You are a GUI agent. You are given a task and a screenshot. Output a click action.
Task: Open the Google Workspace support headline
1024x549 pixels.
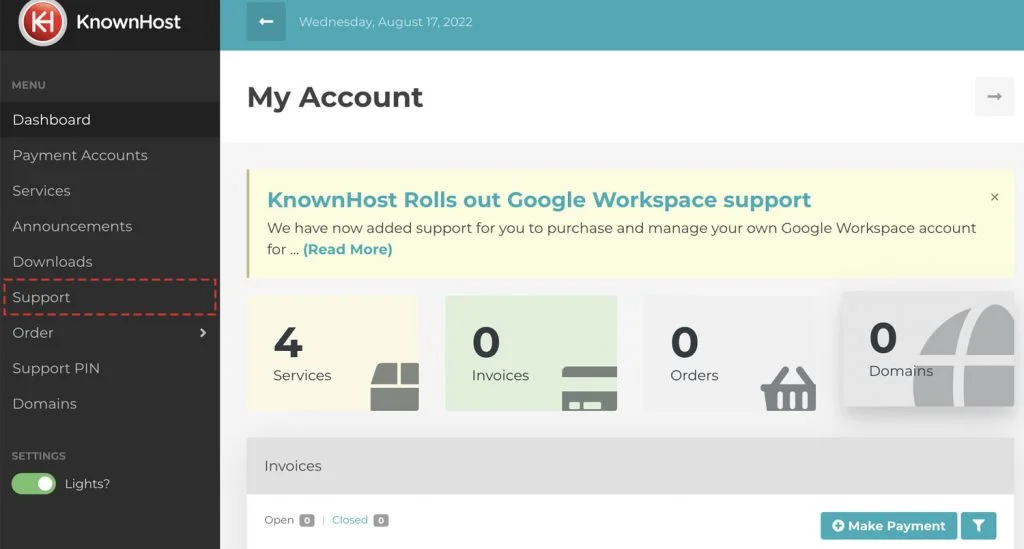(539, 200)
